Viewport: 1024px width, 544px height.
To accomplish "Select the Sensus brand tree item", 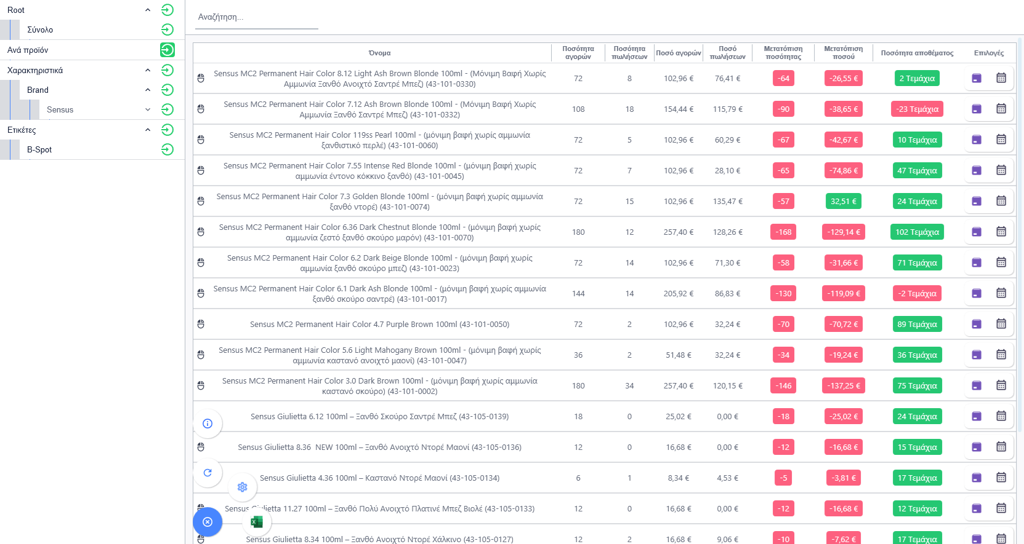I will tap(60, 110).
